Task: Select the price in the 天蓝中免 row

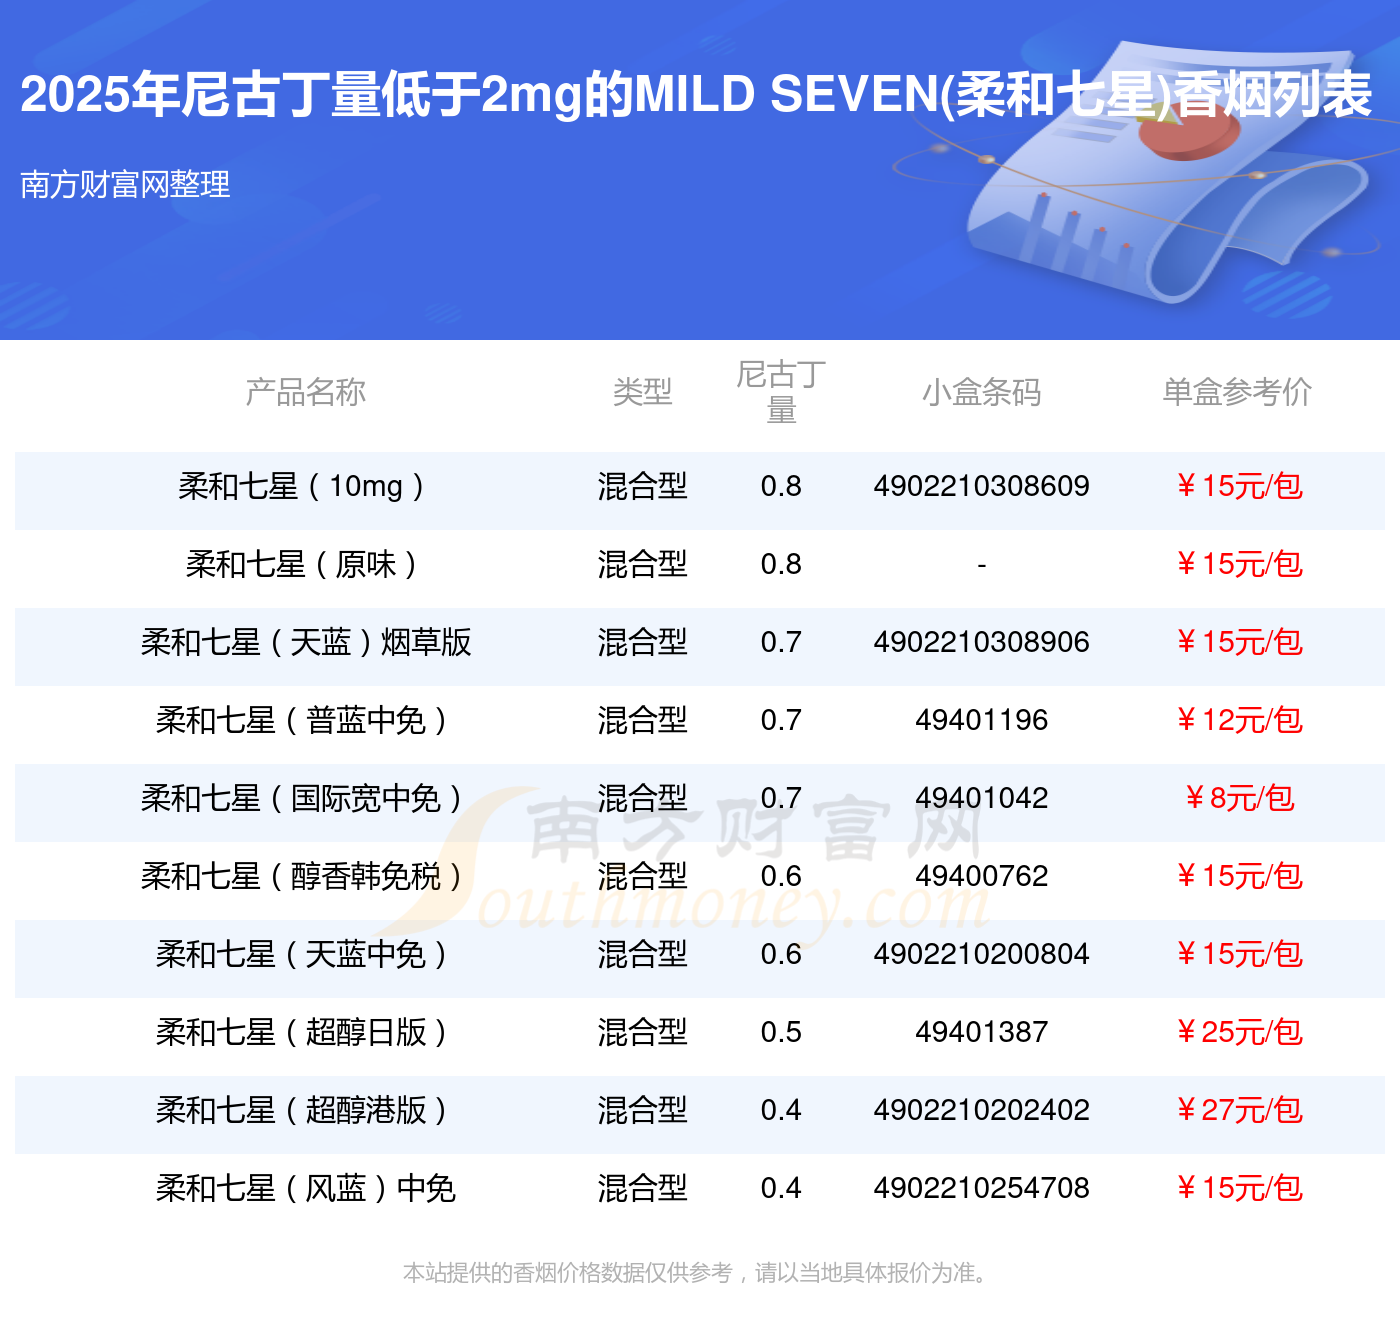Action: tap(1238, 954)
